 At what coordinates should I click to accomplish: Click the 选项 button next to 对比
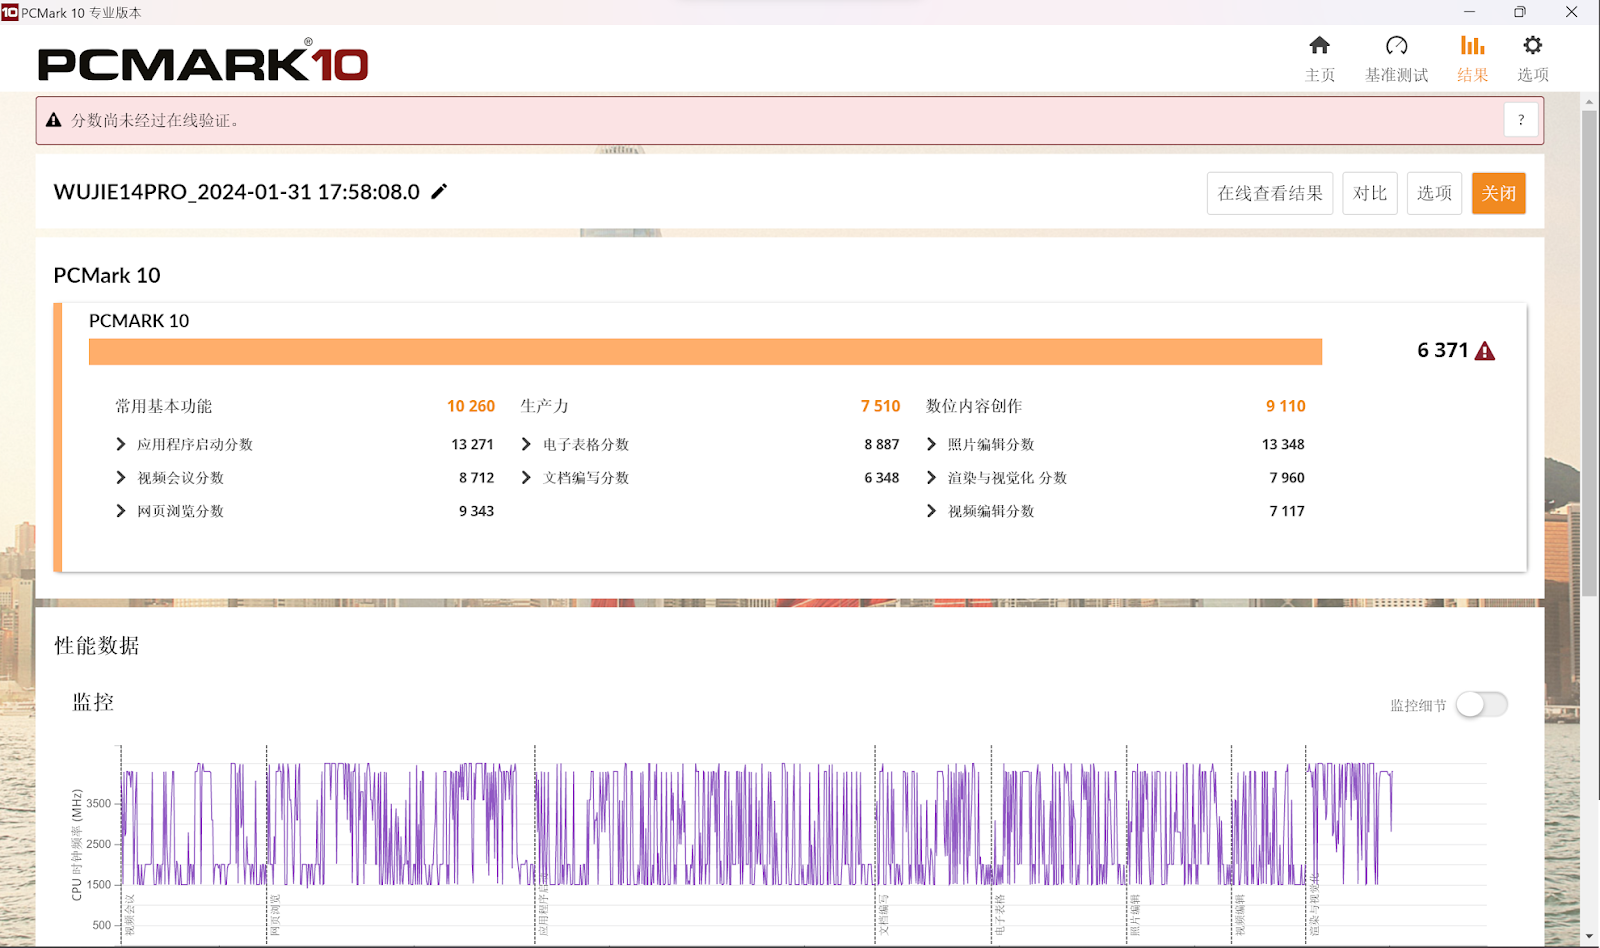1434,193
